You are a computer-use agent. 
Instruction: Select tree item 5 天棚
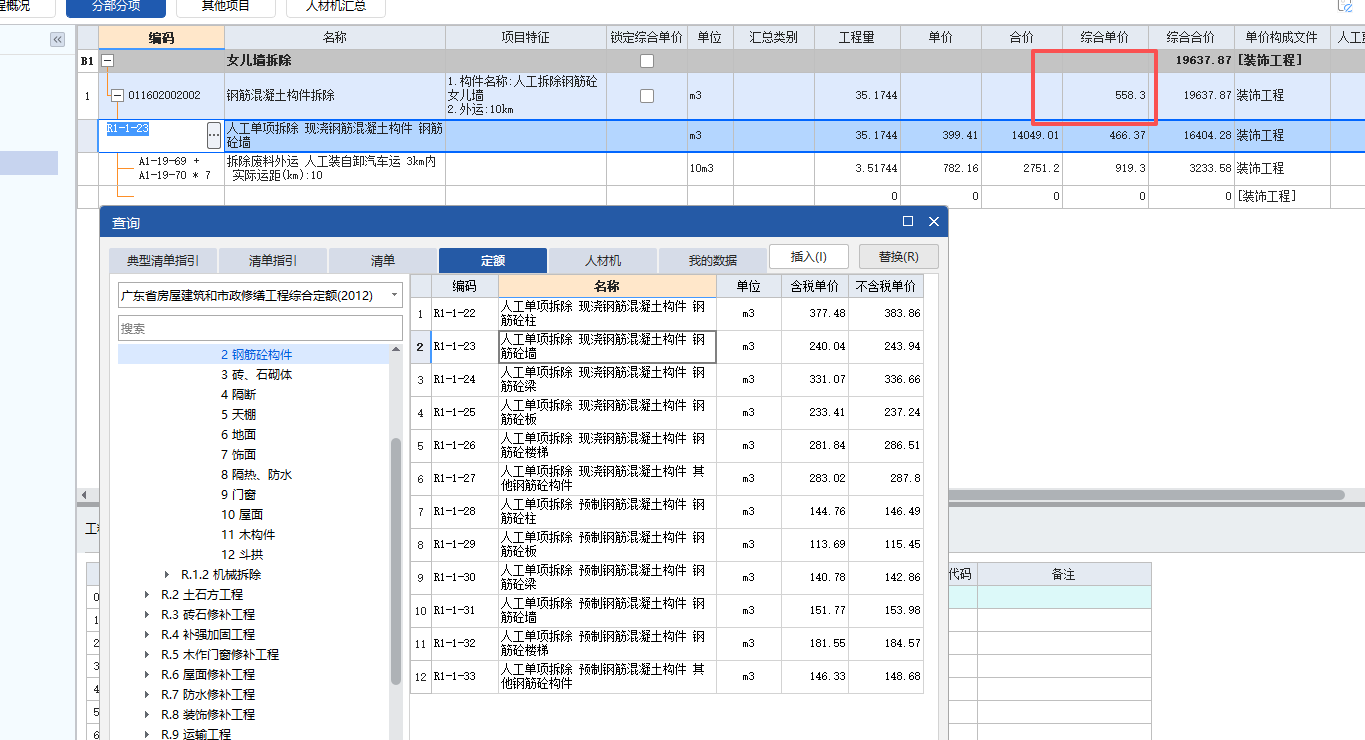[238, 414]
